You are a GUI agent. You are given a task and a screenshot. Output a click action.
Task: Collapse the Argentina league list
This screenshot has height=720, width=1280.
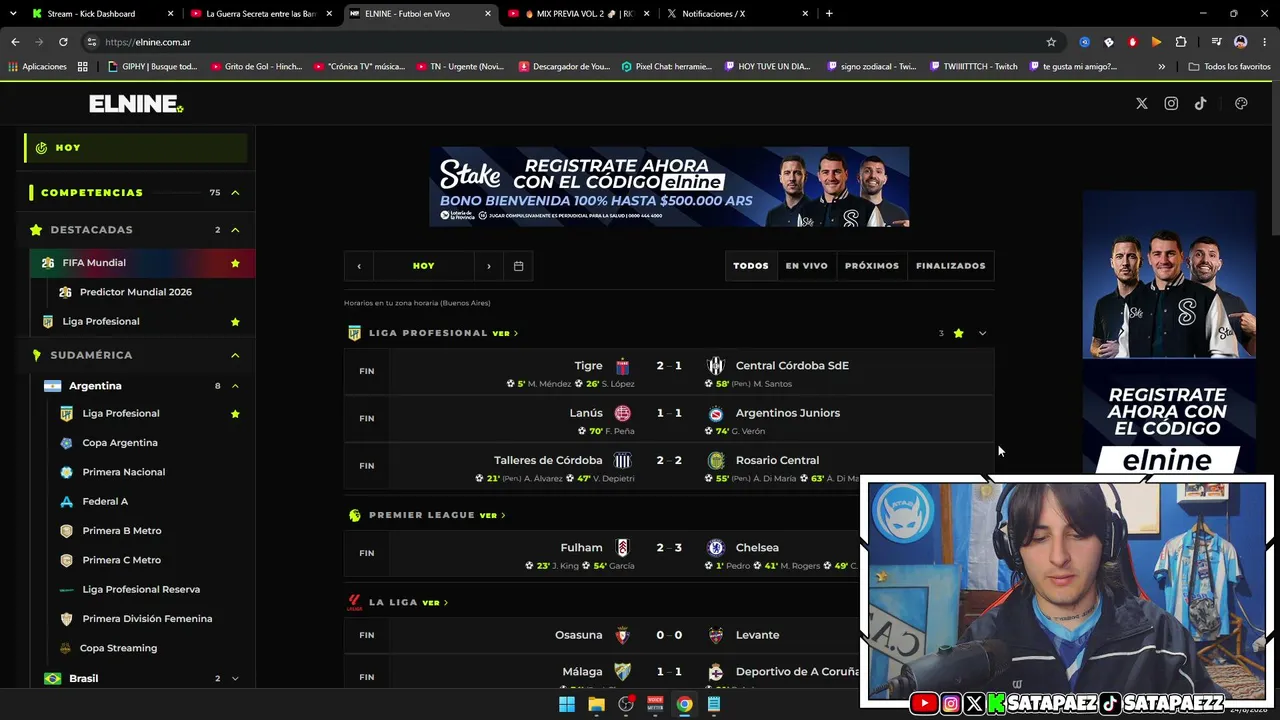[235, 386]
